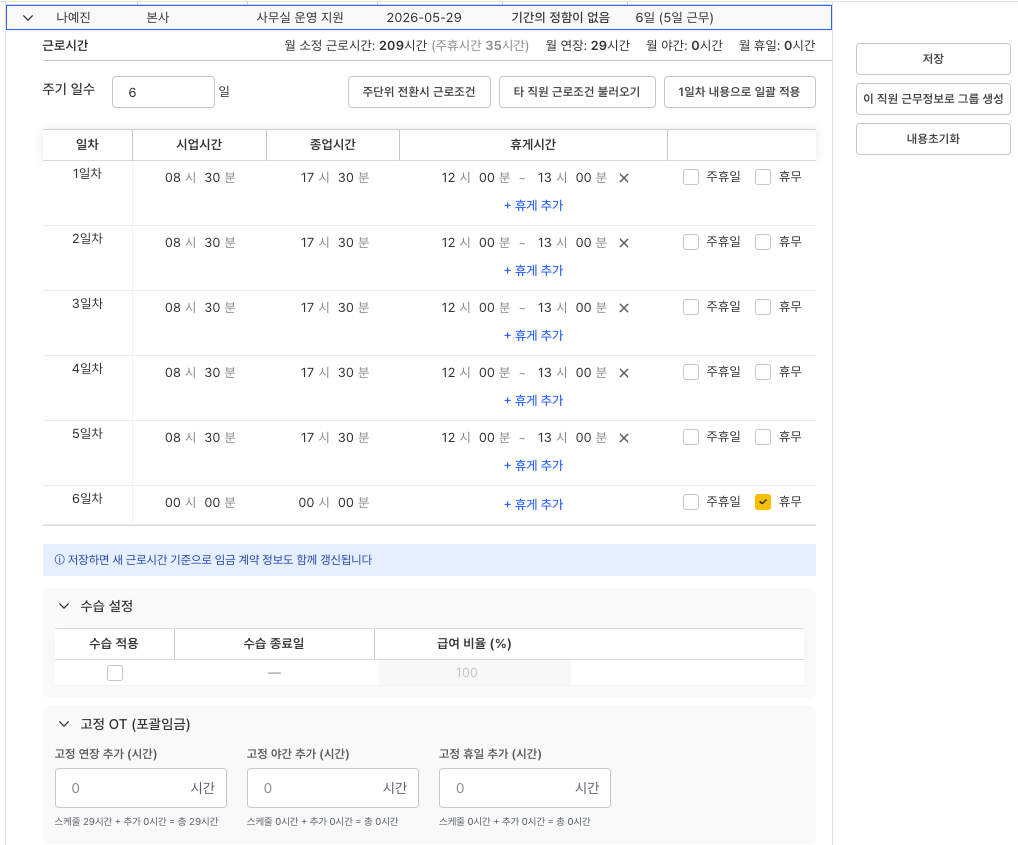Check 휴무 for 4일차
1018x845 pixels.
(763, 372)
